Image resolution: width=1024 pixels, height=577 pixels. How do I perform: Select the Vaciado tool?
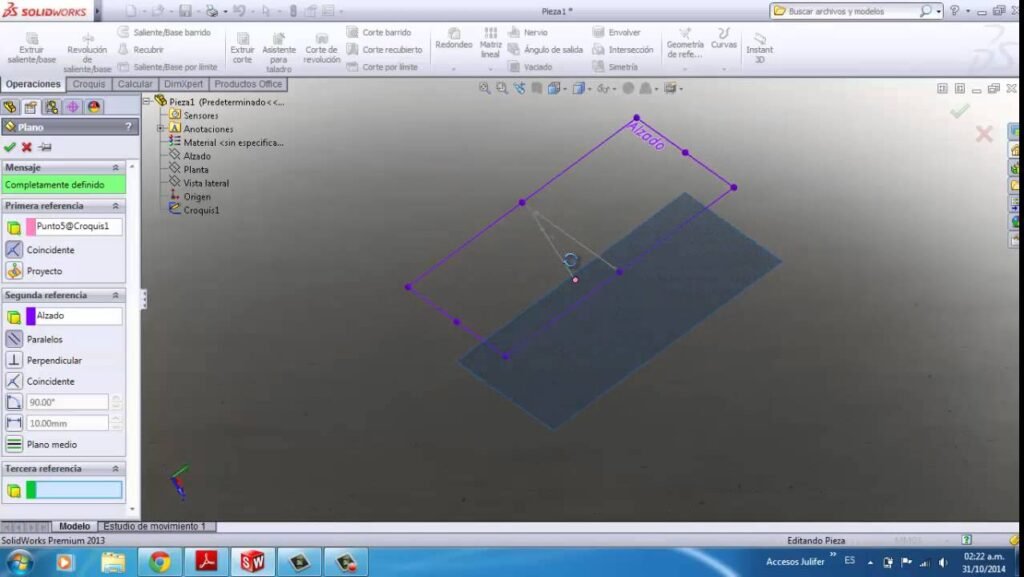point(530,67)
